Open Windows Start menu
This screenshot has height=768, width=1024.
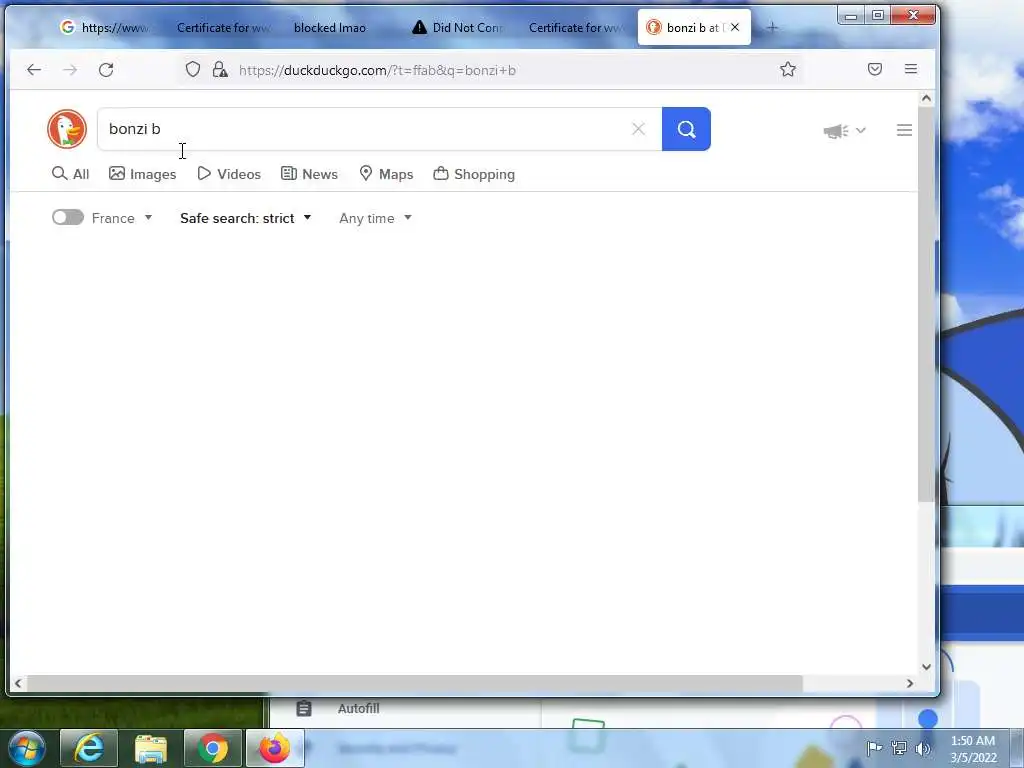(27, 748)
